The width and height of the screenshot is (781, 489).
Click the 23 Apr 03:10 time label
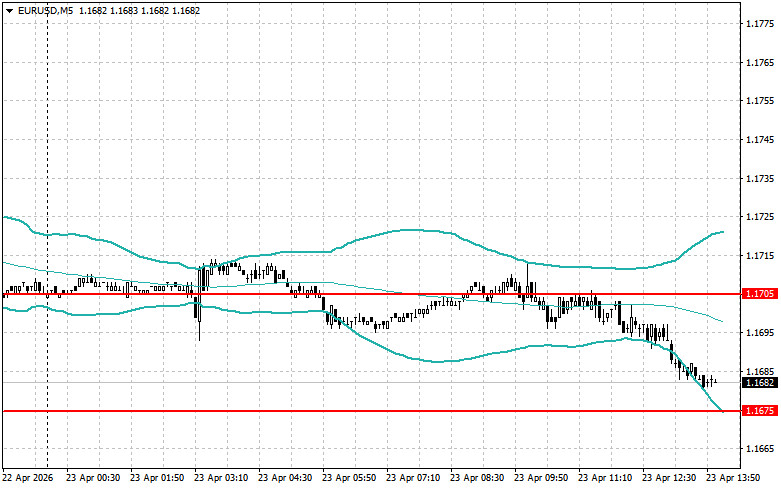coord(221,478)
